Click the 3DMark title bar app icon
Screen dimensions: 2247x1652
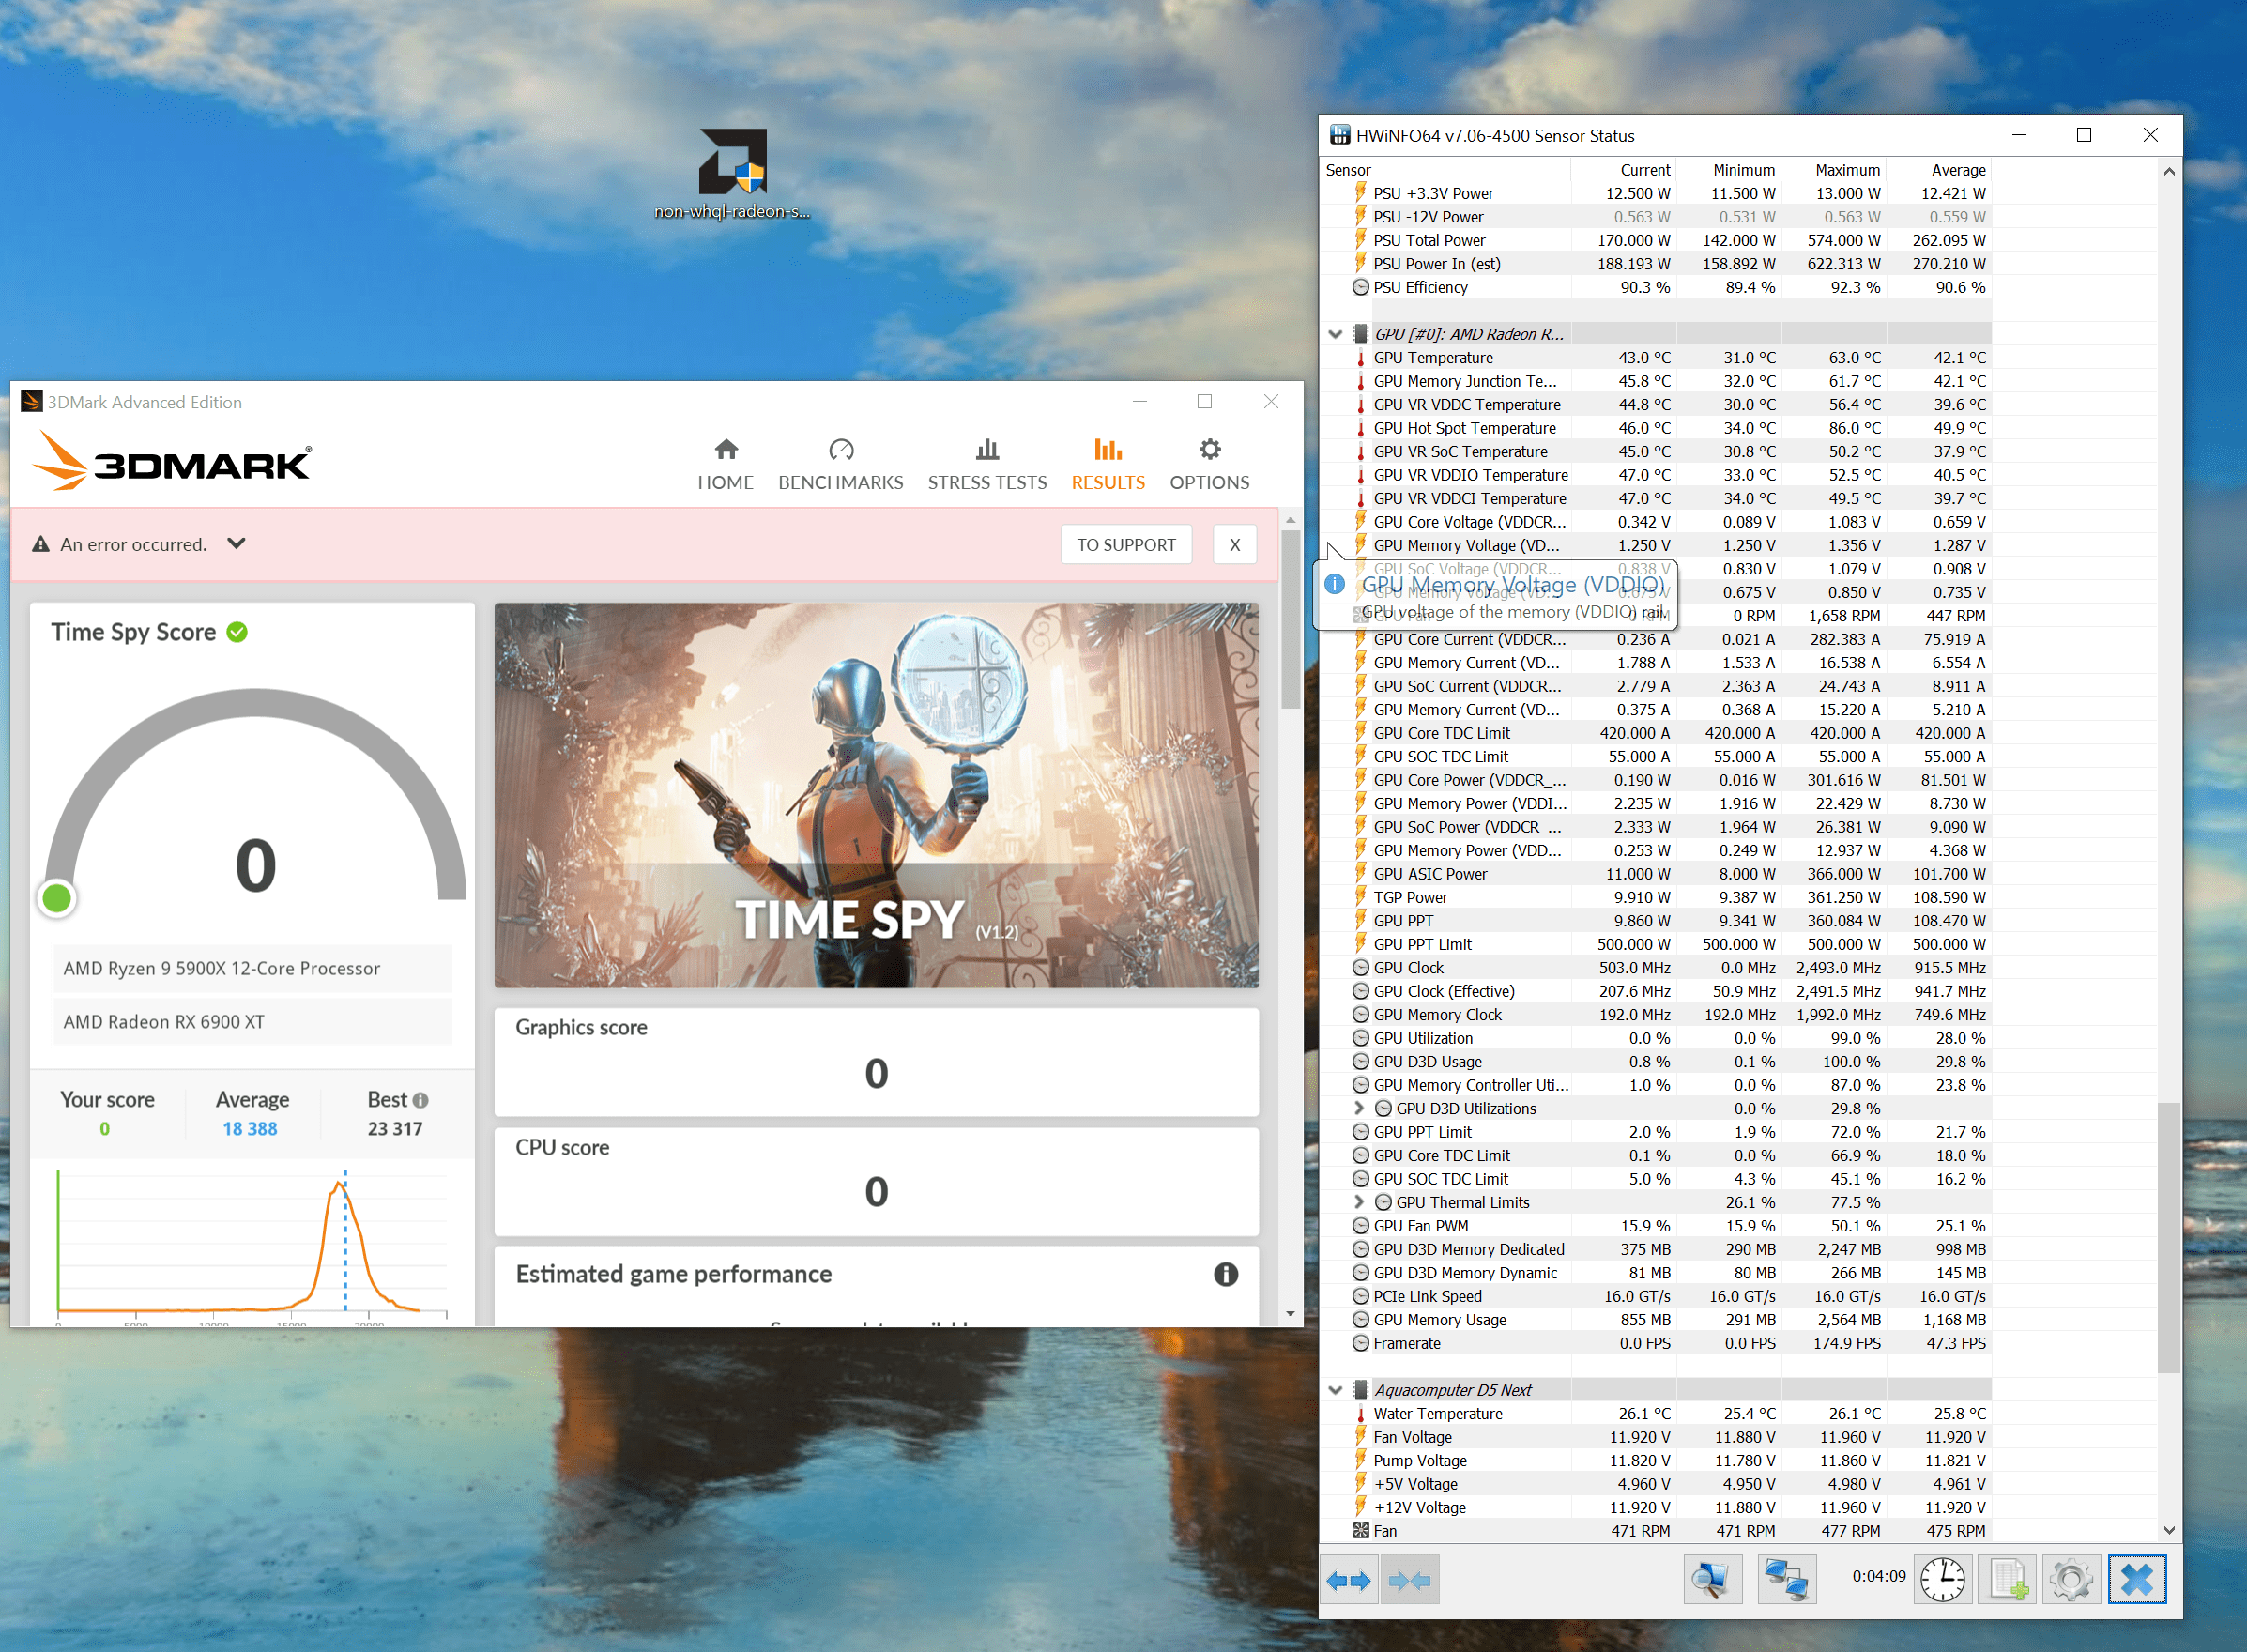pyautogui.click(x=32, y=401)
